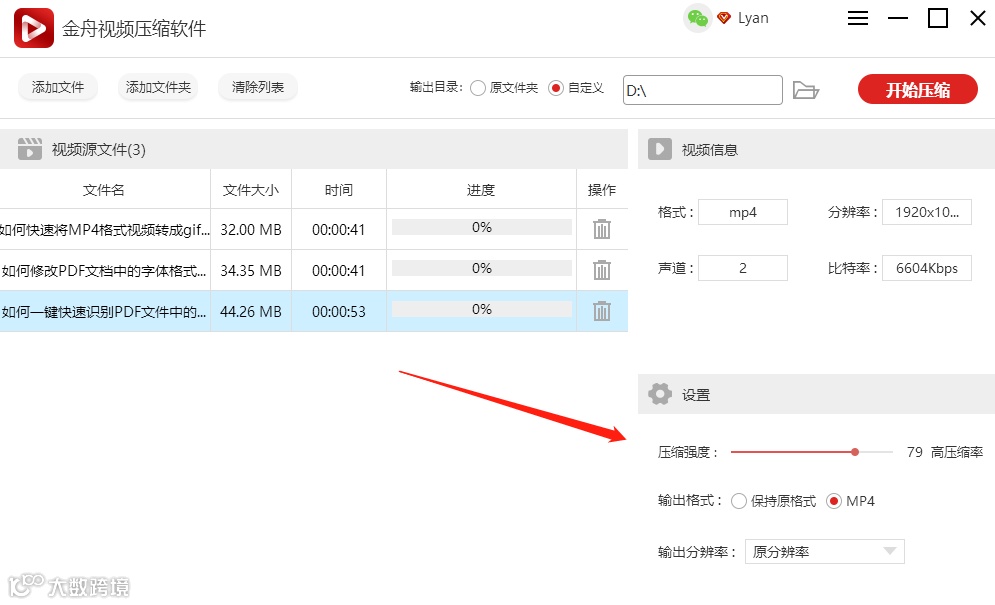This screenshot has height=605, width=995.
Task: Click the 分辨率 1920x10... field
Action: click(926, 212)
